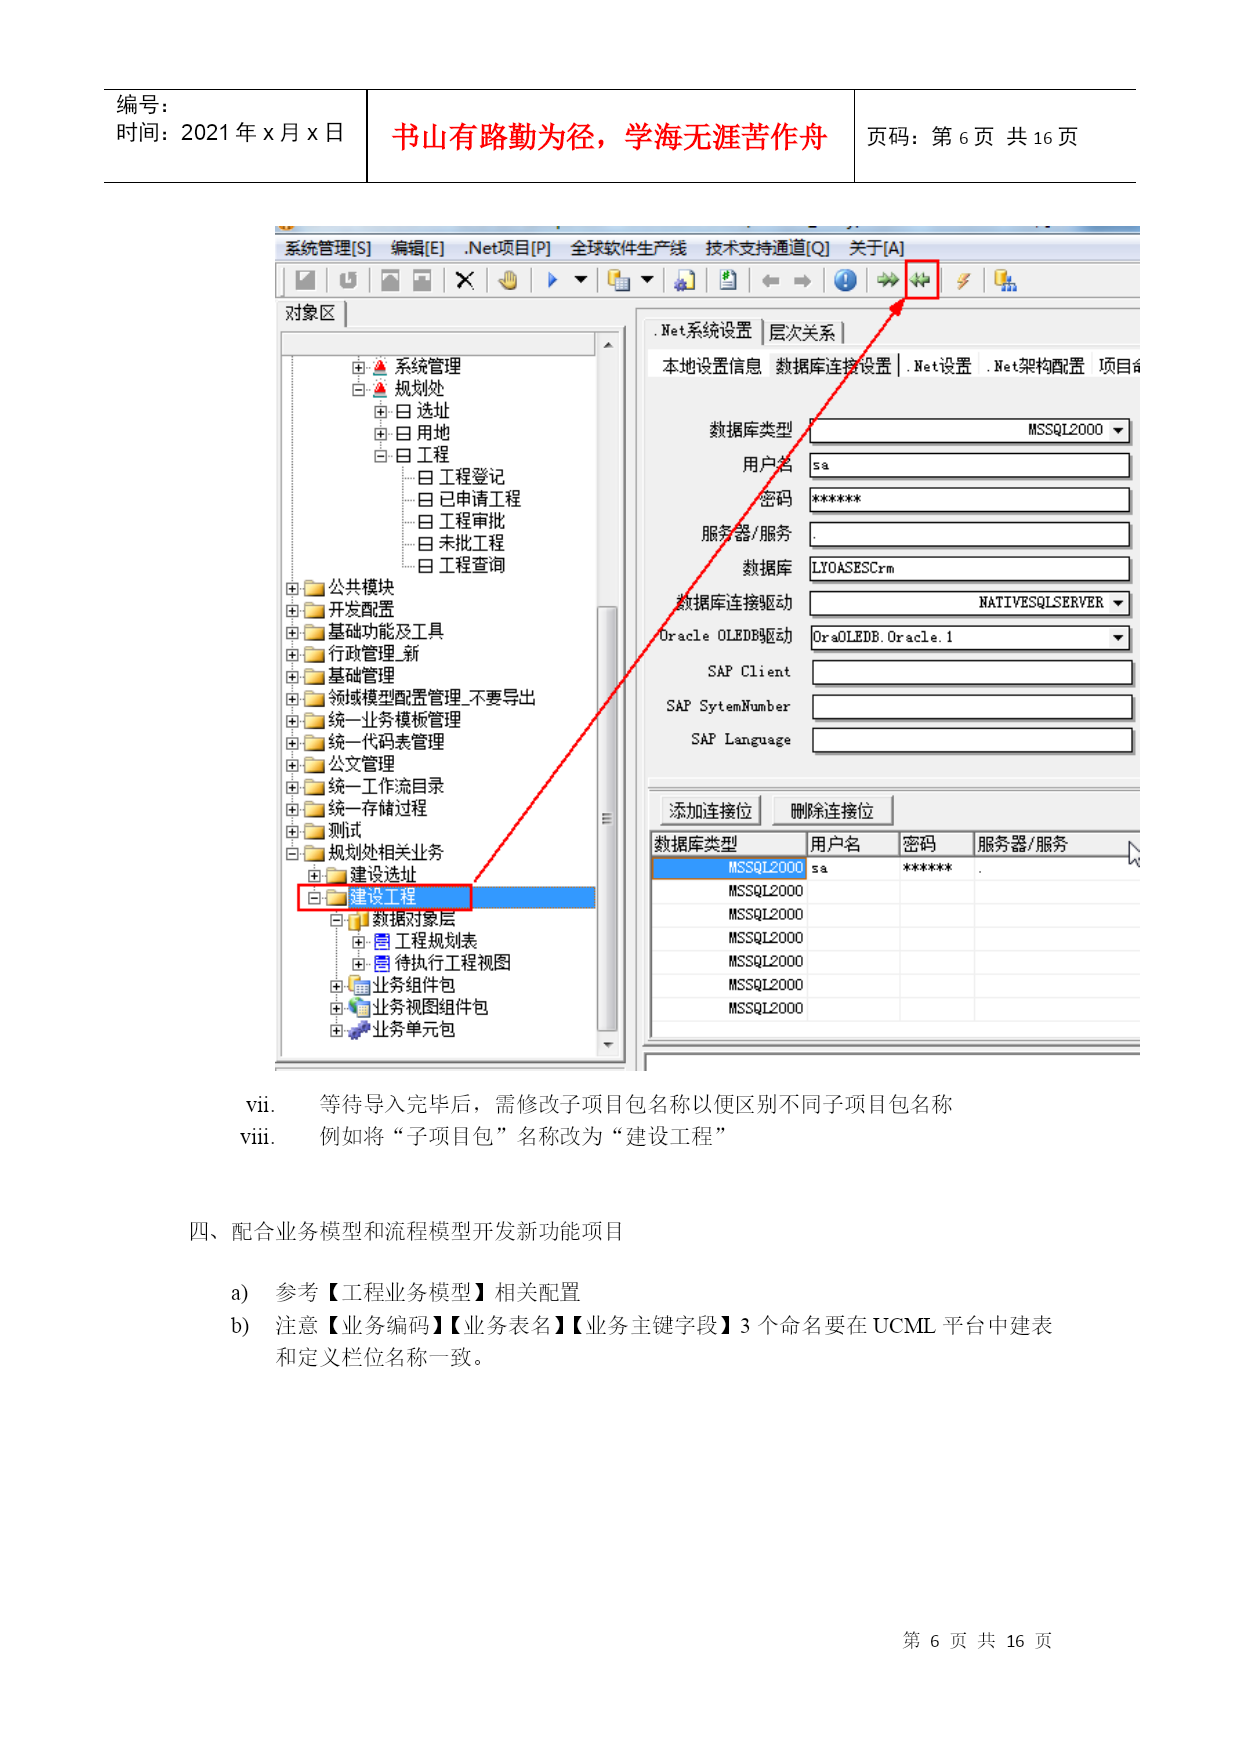The width and height of the screenshot is (1241, 1754).
Task: Open dropdown arrow next to copy icon
Action: (x=647, y=281)
